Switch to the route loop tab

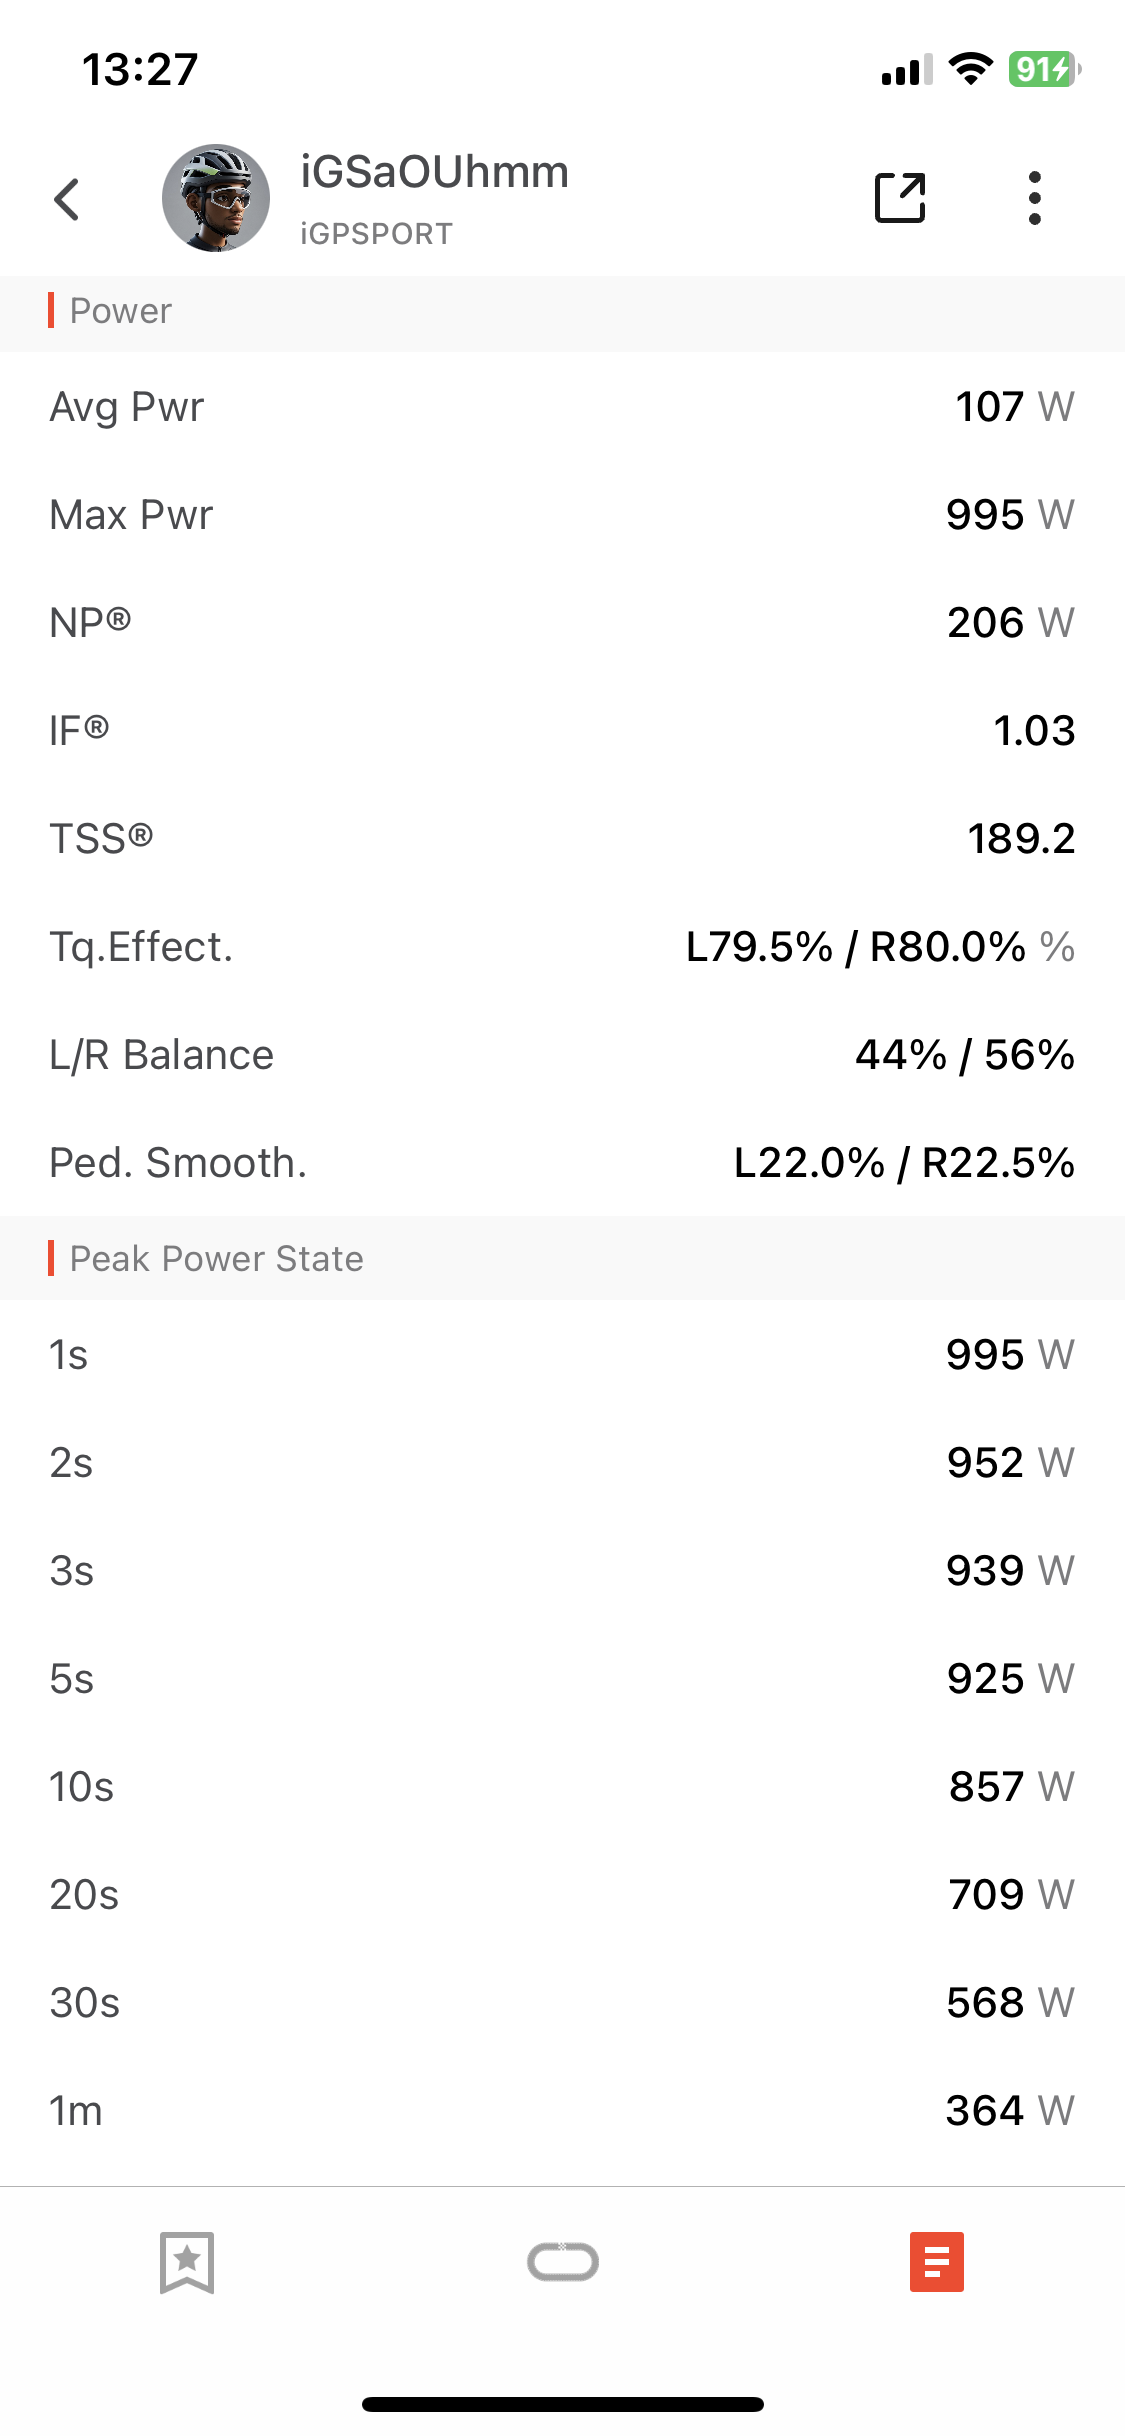click(563, 2262)
